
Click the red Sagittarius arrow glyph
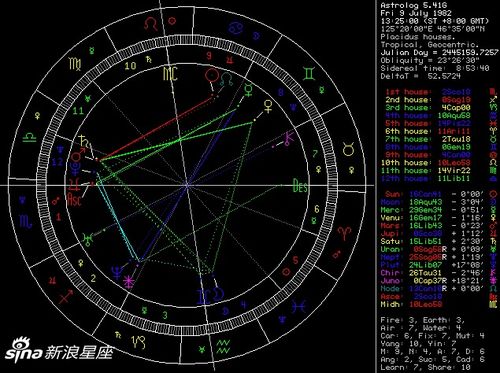pyautogui.click(x=66, y=296)
